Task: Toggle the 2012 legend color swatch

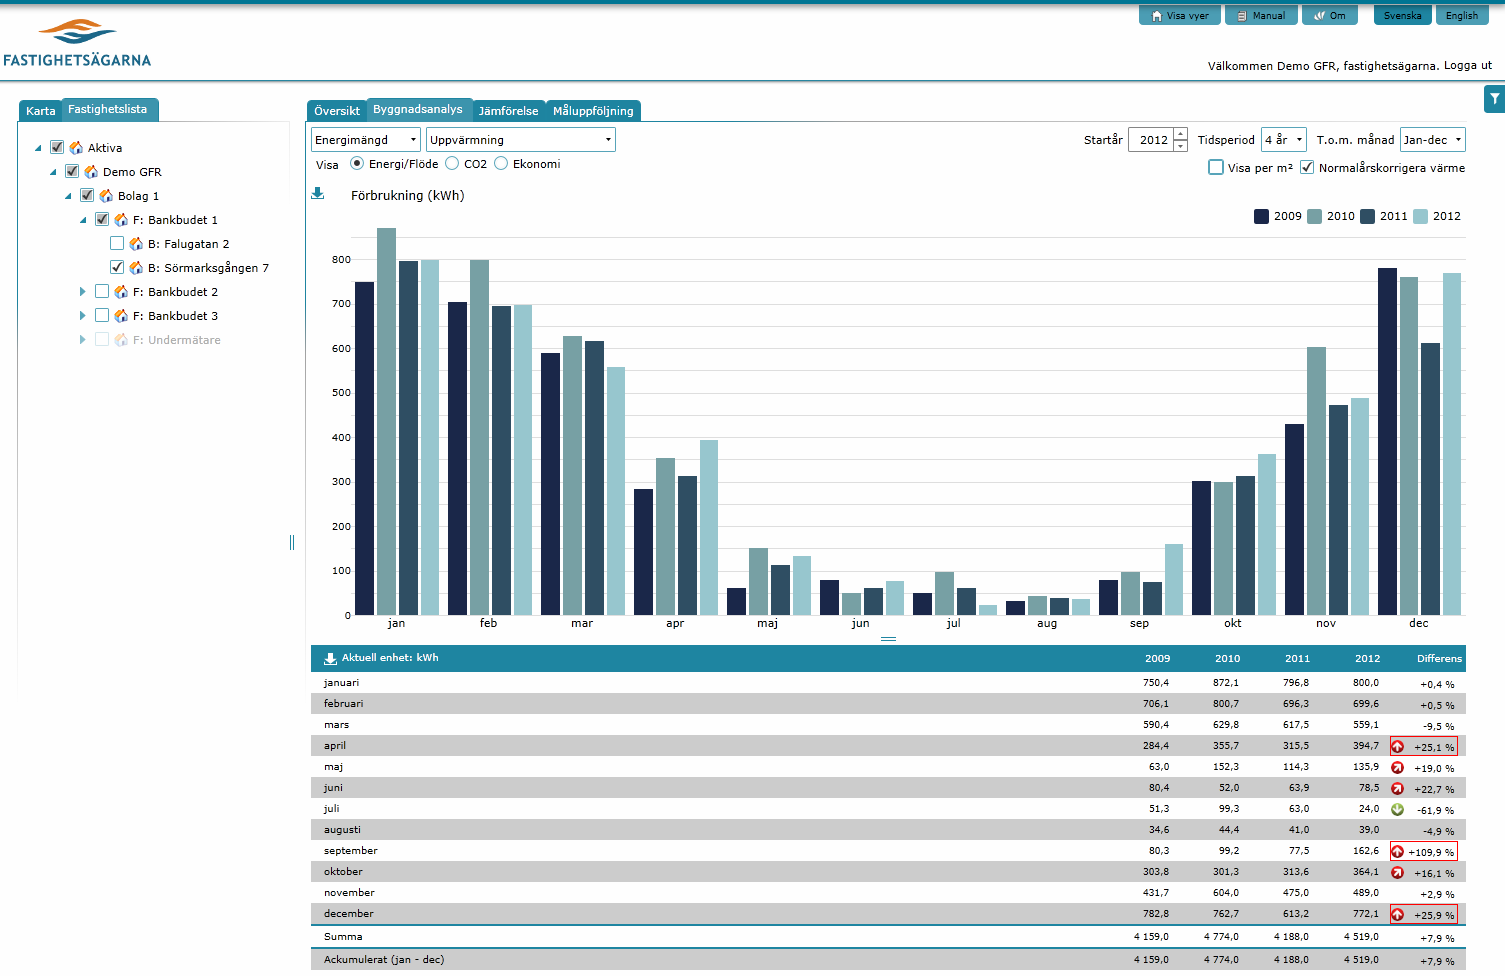Action: (x=1420, y=216)
